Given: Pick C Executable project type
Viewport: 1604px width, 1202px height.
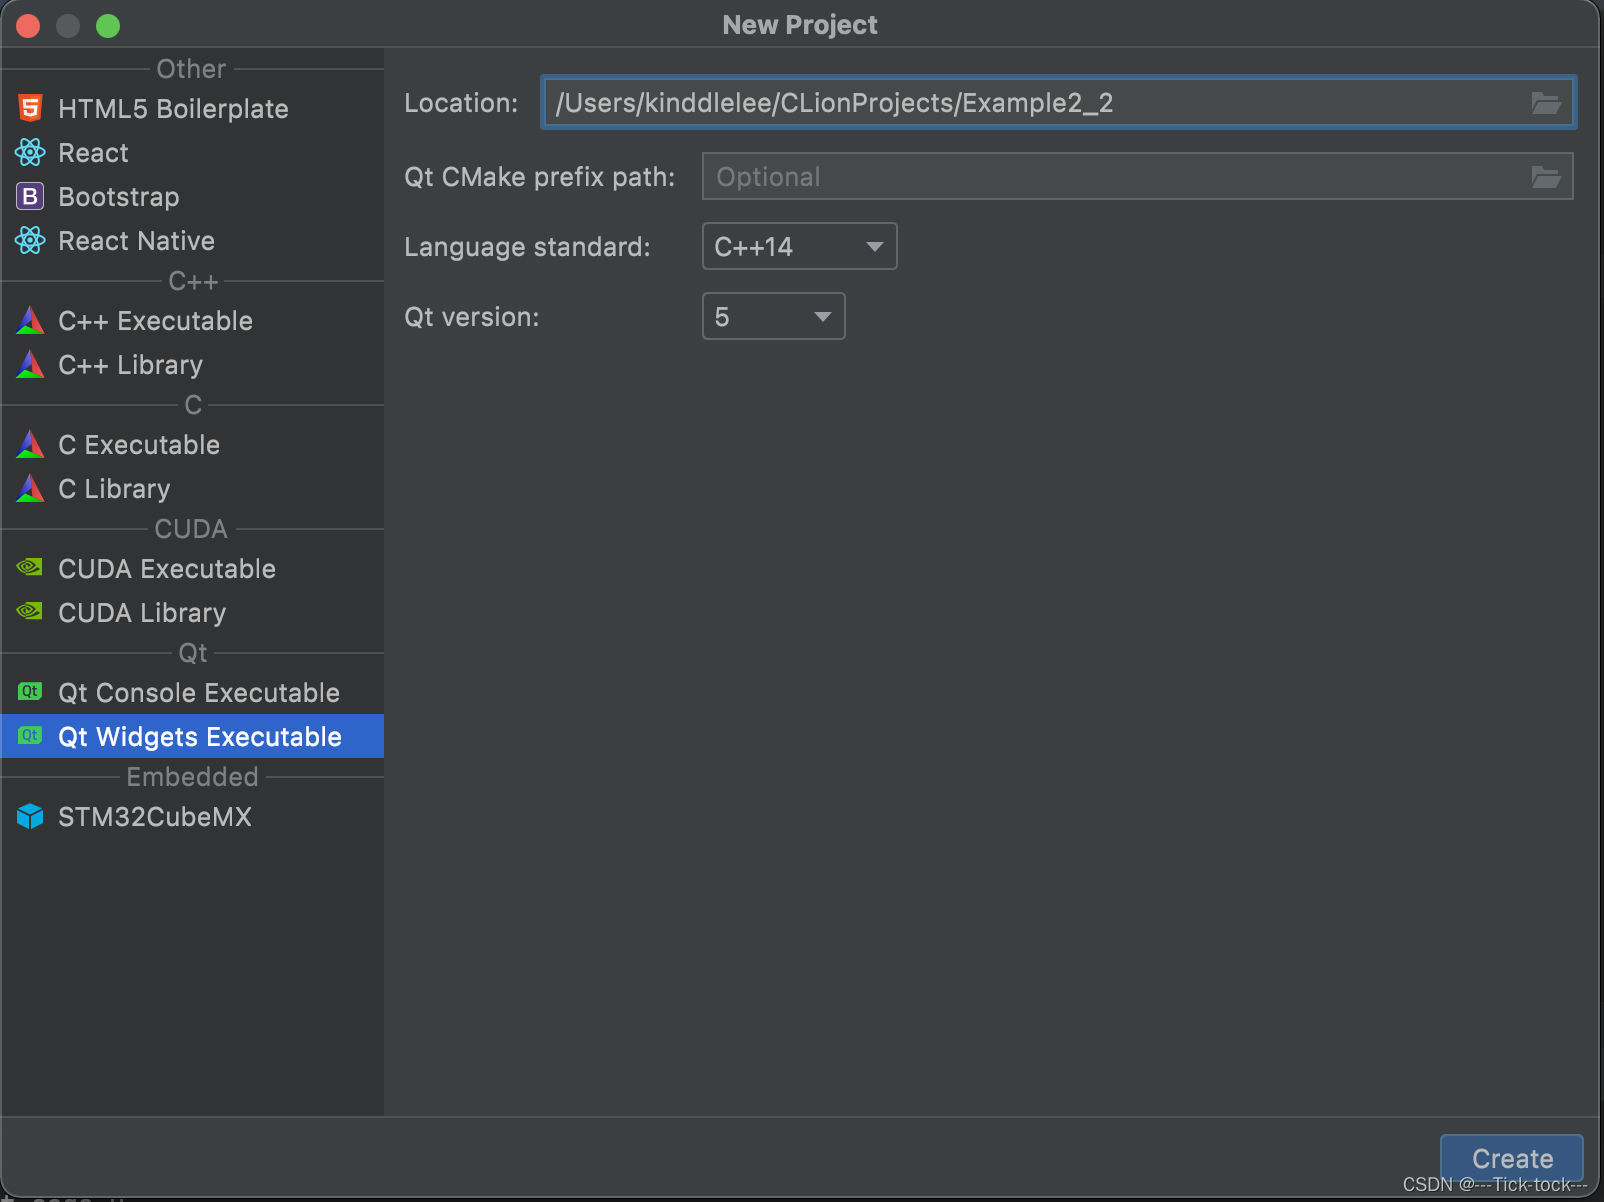Looking at the screenshot, I should (192, 444).
